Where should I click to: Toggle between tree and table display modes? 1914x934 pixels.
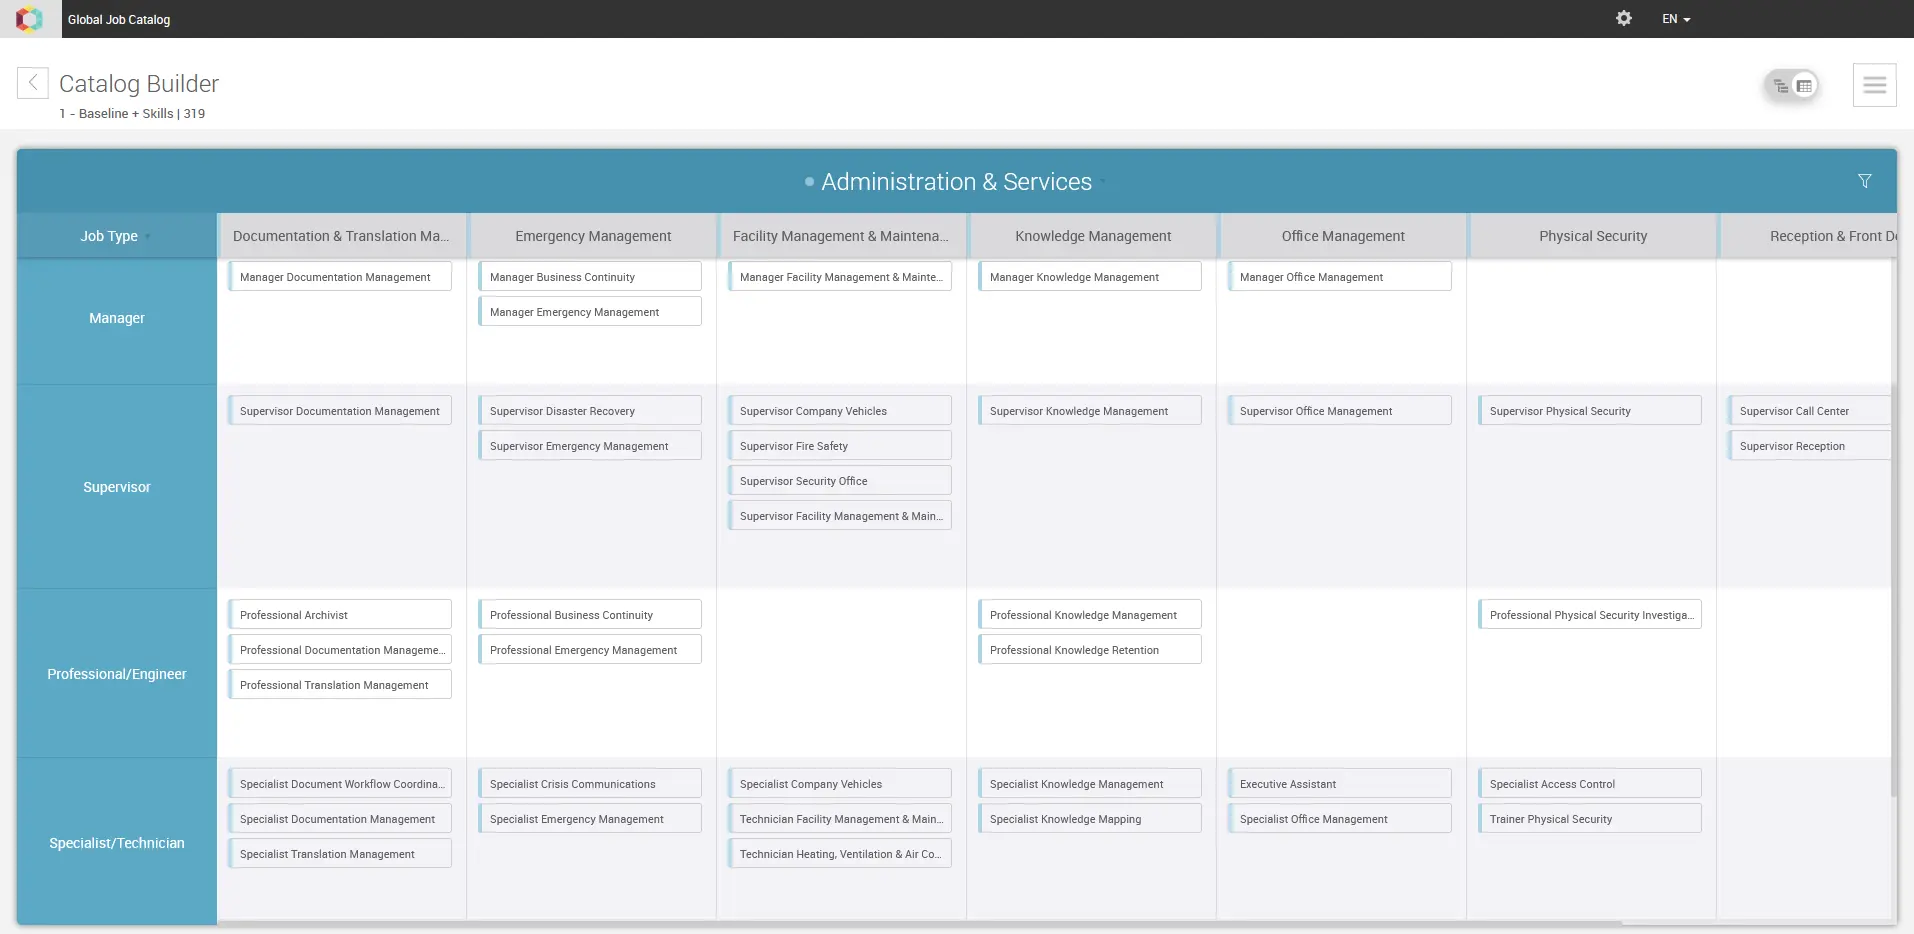pos(1792,85)
